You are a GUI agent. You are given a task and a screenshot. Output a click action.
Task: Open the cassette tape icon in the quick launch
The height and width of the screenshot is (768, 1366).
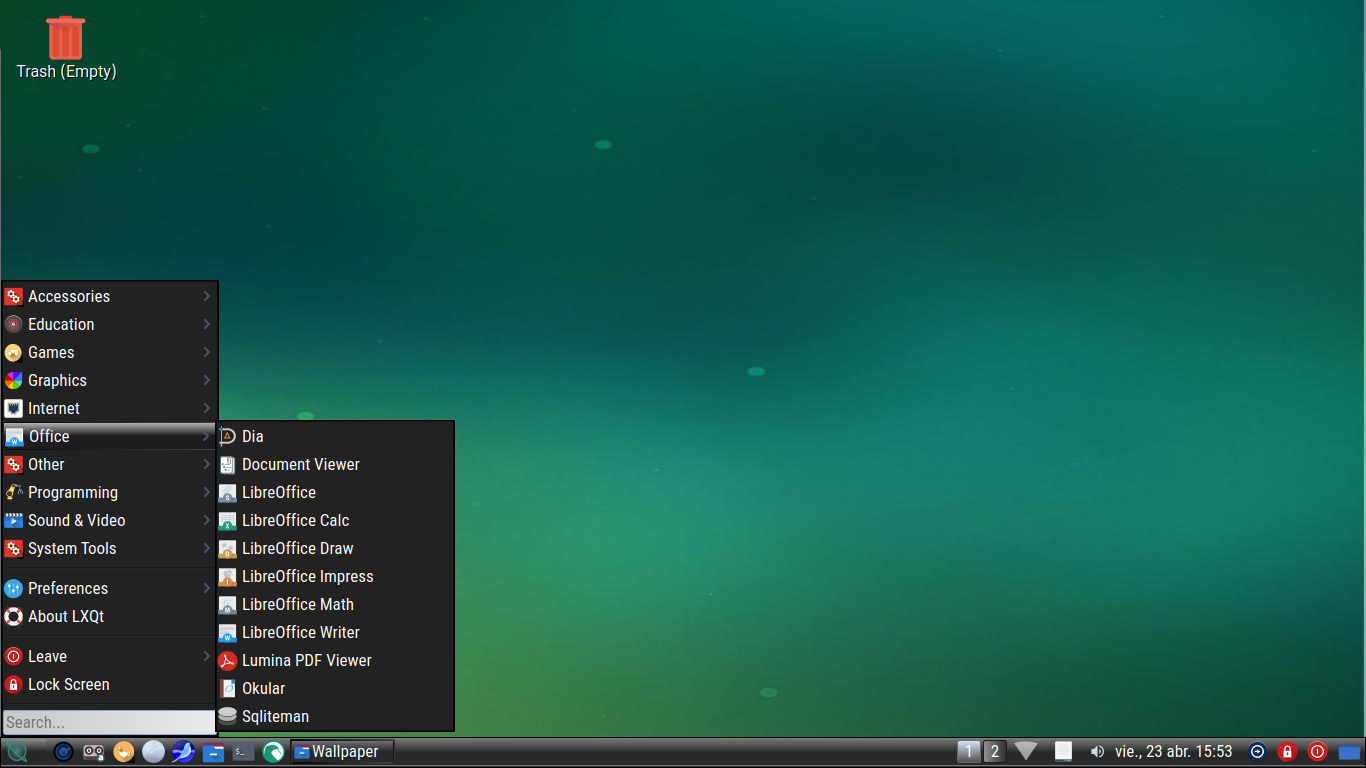click(93, 752)
